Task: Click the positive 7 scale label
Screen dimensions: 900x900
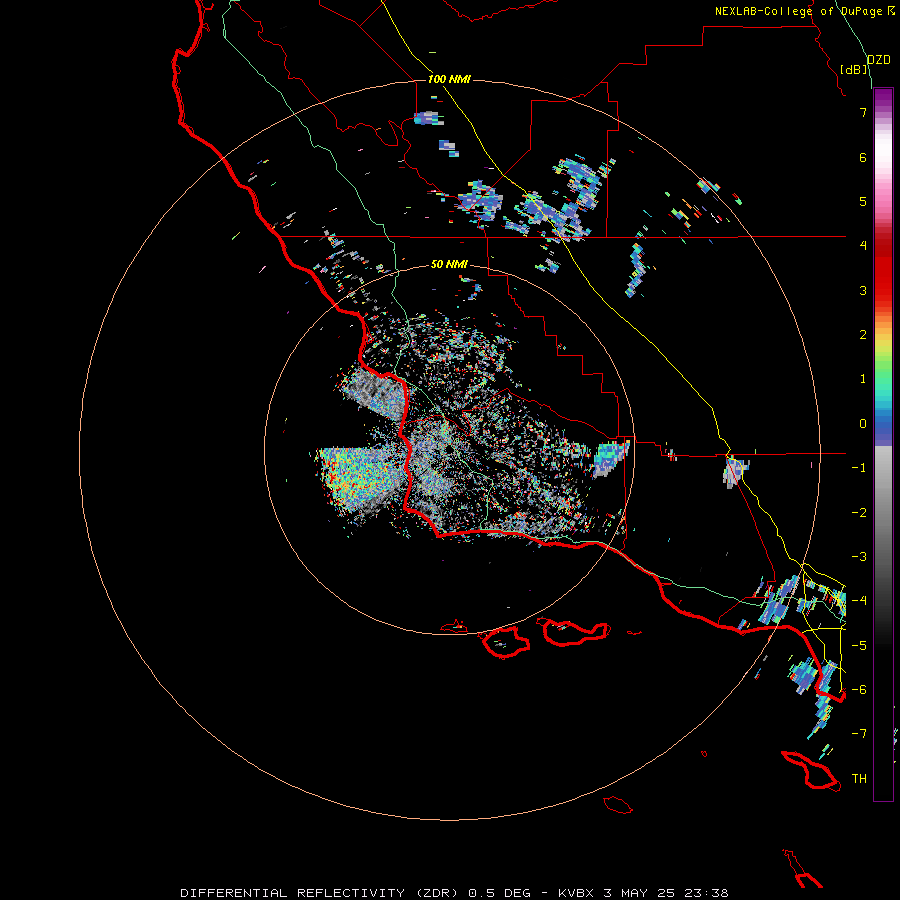Action: 863,112
